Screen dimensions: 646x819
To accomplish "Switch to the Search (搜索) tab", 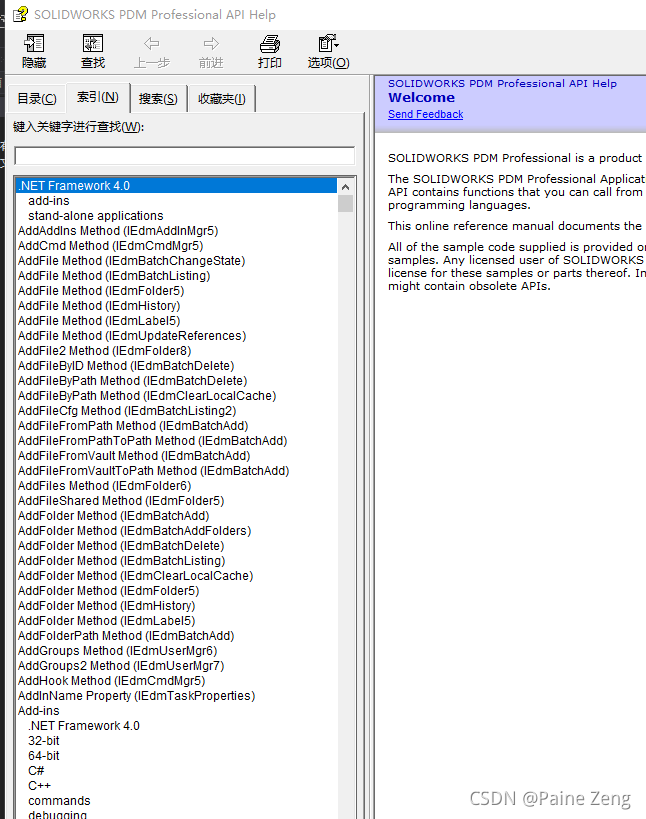I will pos(158,99).
